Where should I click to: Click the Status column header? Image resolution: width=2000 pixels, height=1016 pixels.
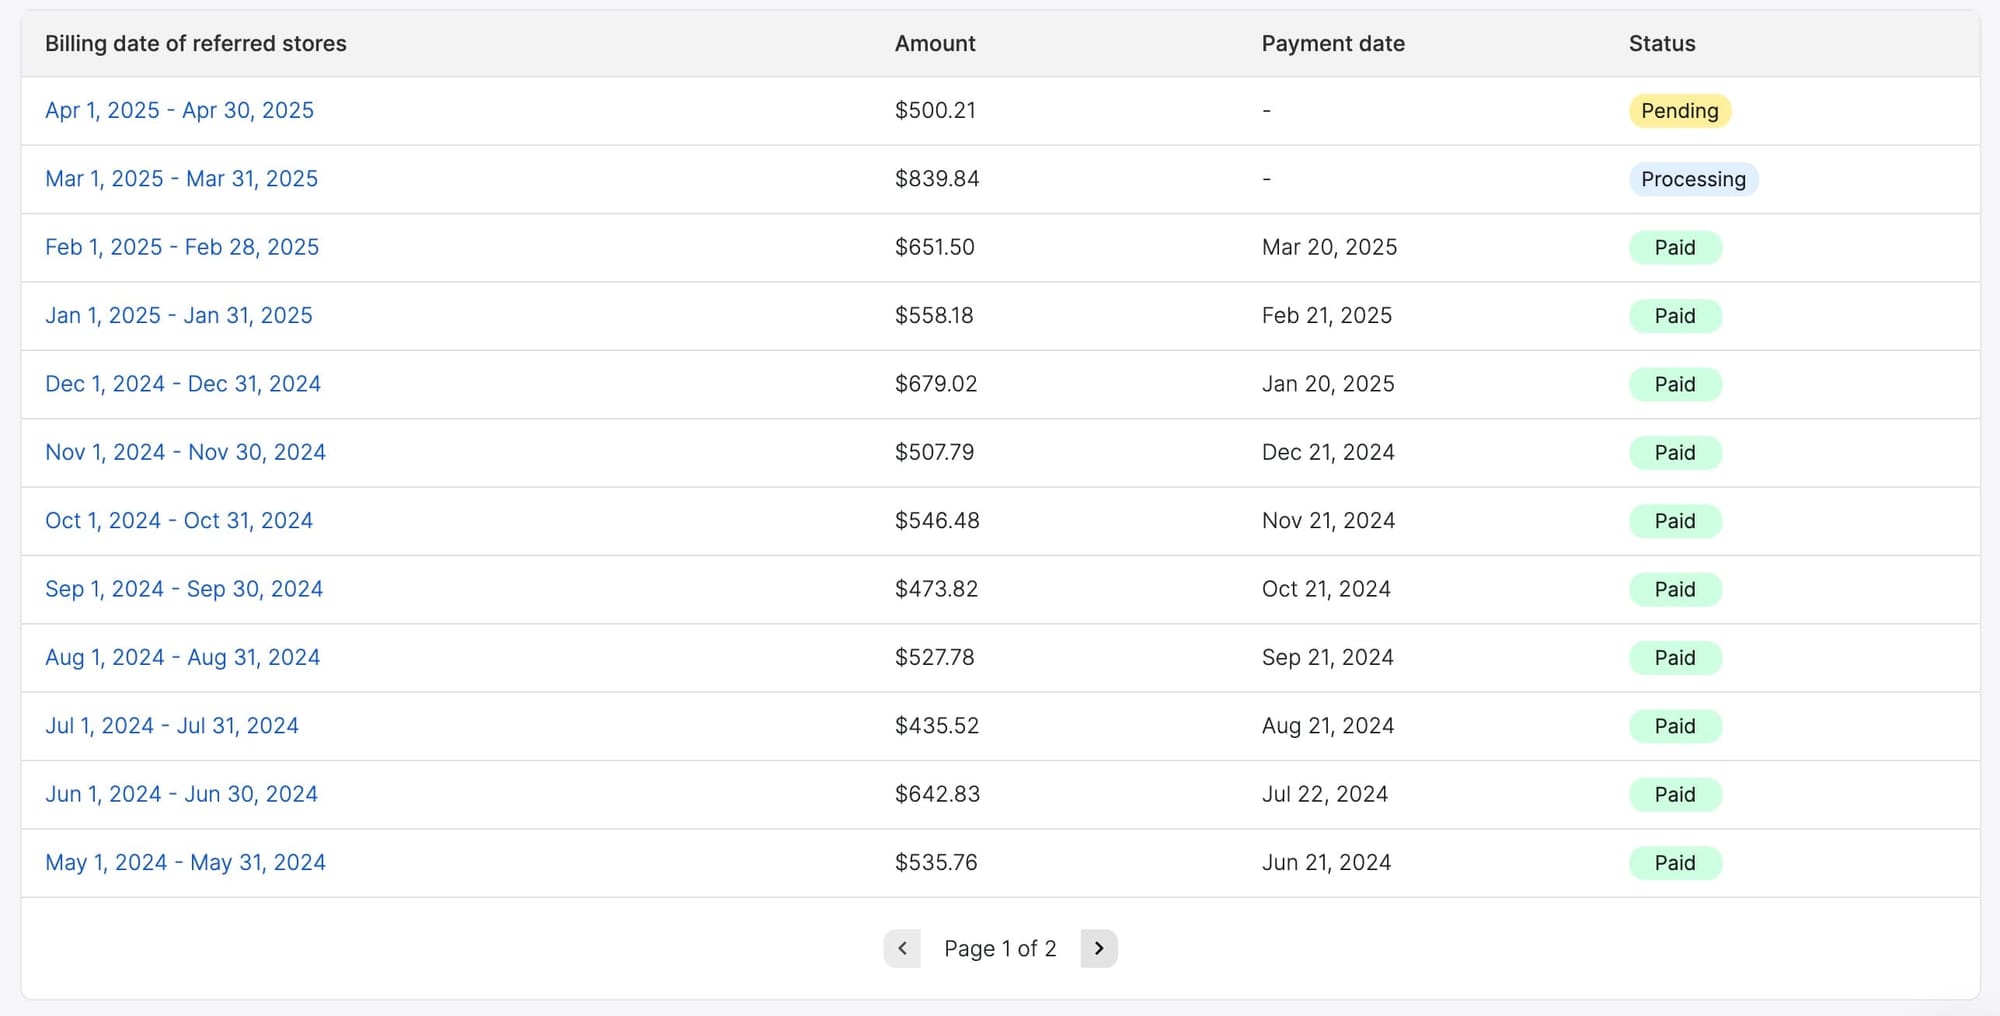(1662, 44)
